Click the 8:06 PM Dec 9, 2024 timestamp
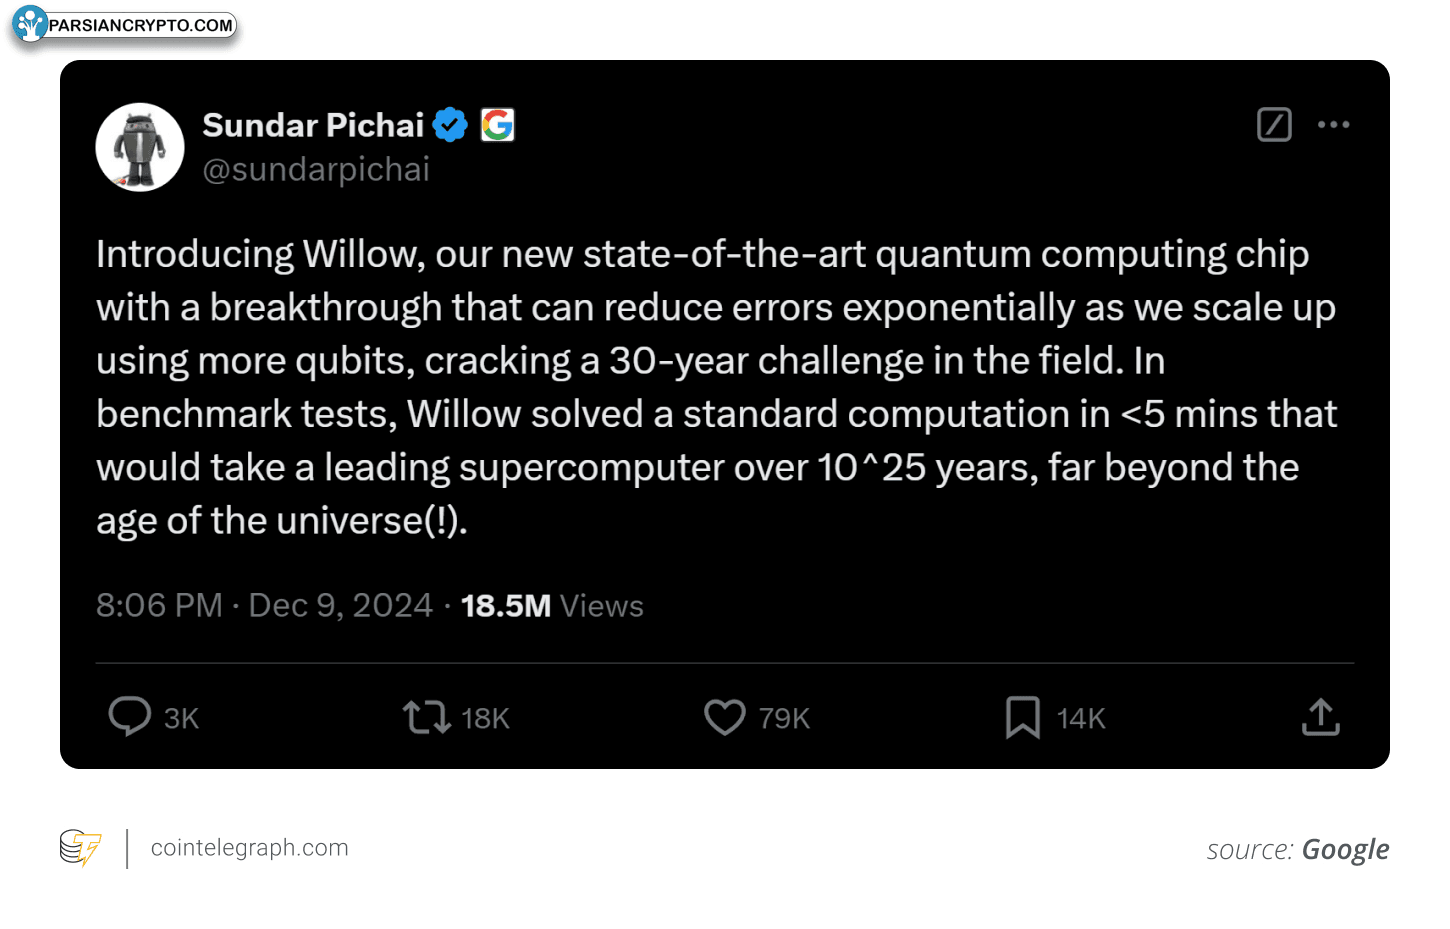This screenshot has width=1450, height=929. click(x=264, y=606)
